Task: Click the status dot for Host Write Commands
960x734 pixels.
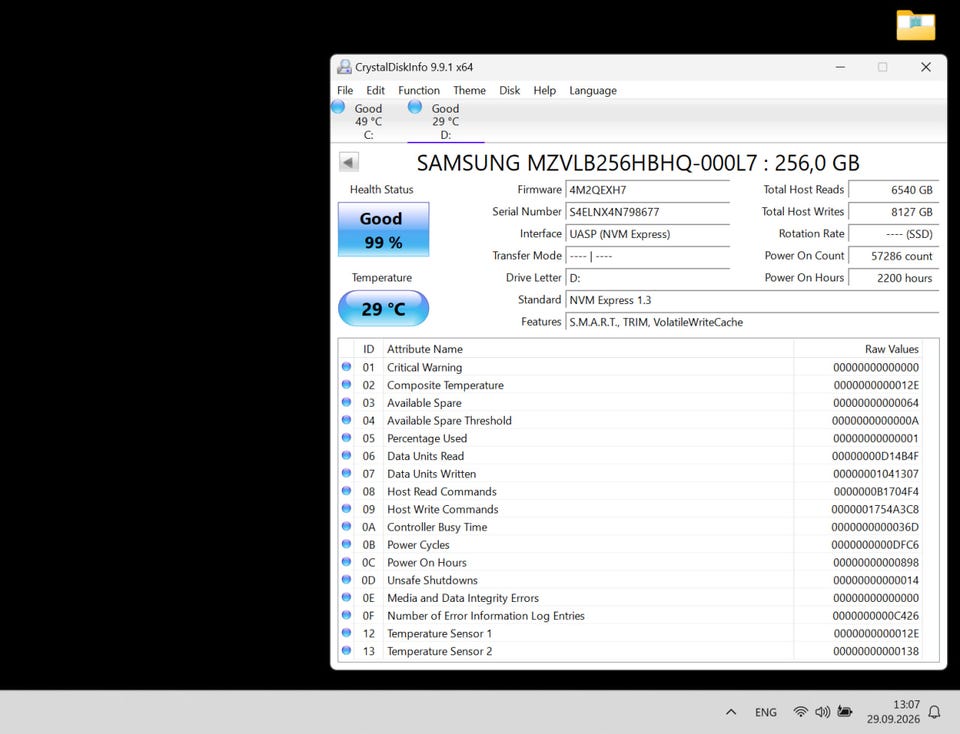Action: pos(347,509)
